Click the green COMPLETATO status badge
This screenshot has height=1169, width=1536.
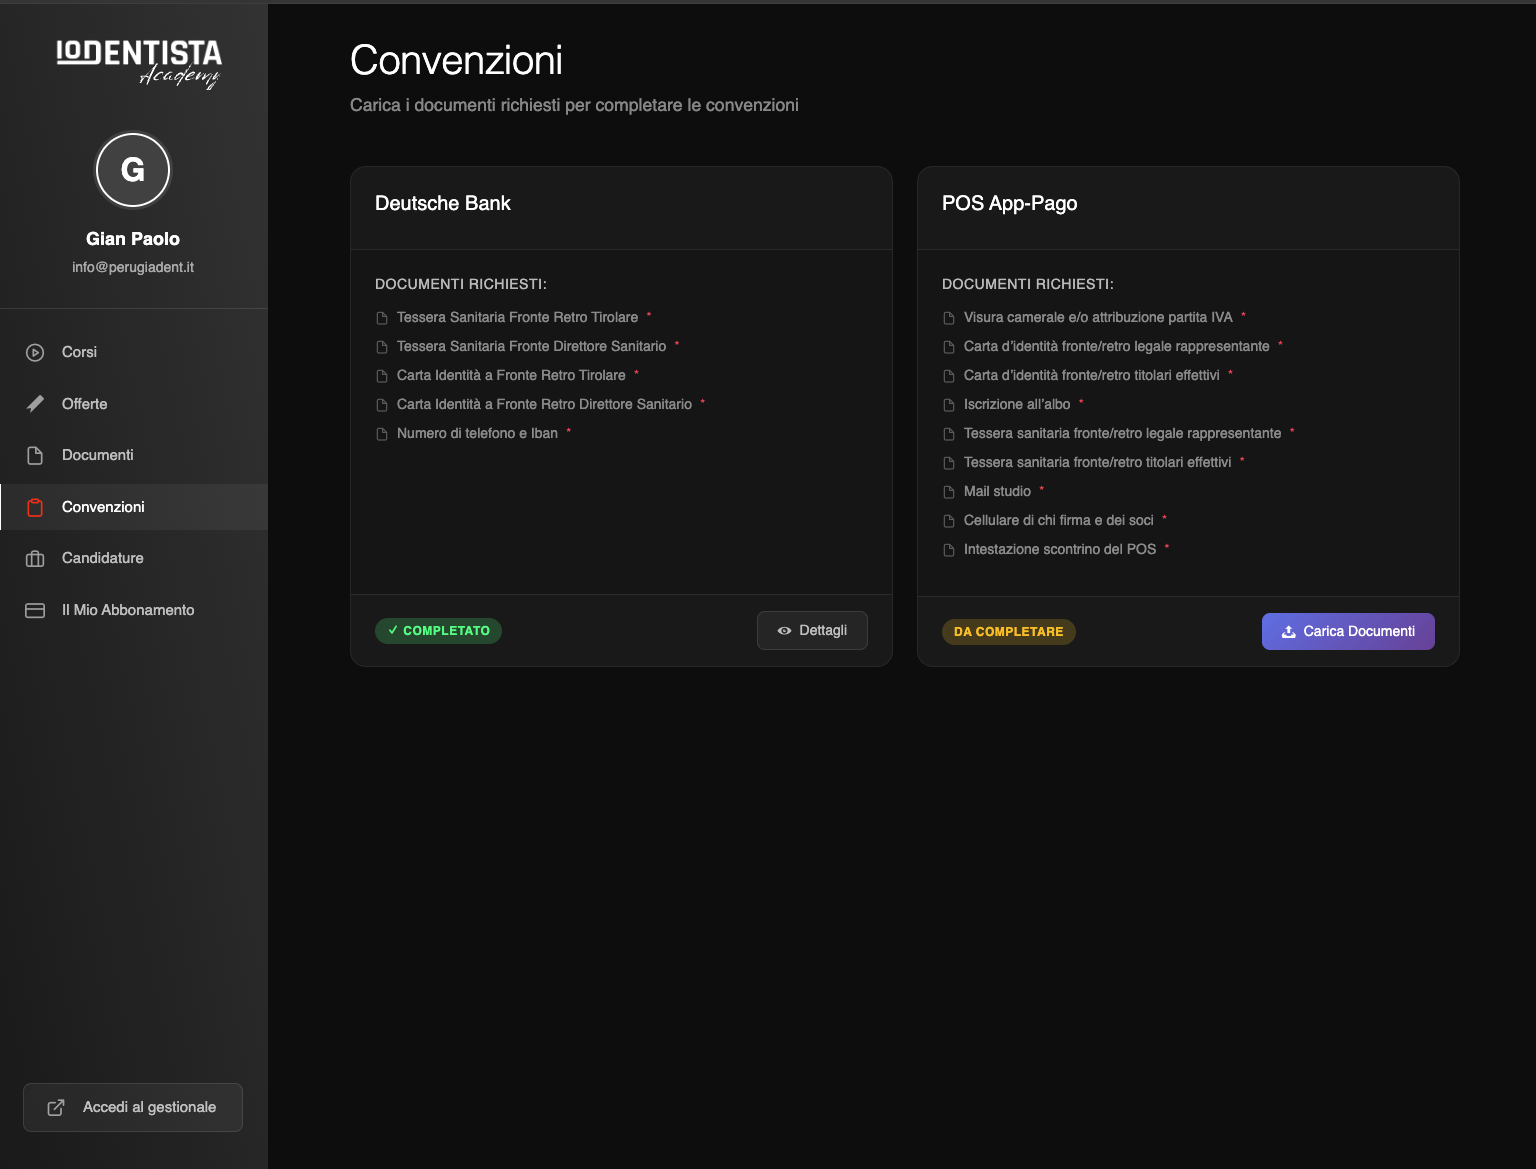pos(438,631)
